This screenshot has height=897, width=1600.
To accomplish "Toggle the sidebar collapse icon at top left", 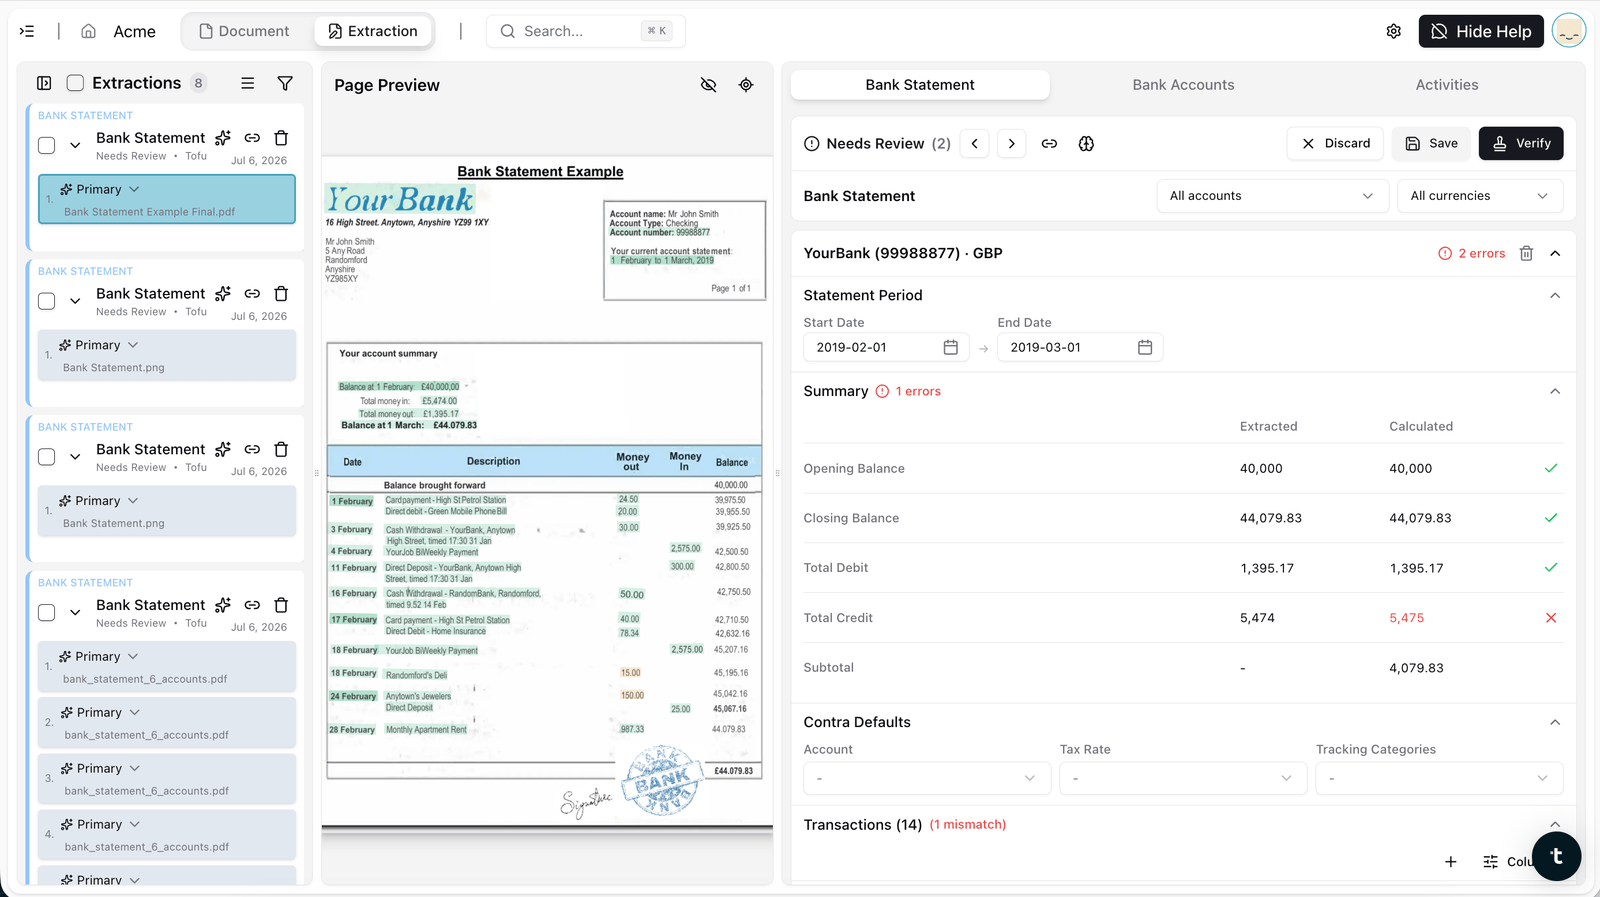I will click(27, 31).
